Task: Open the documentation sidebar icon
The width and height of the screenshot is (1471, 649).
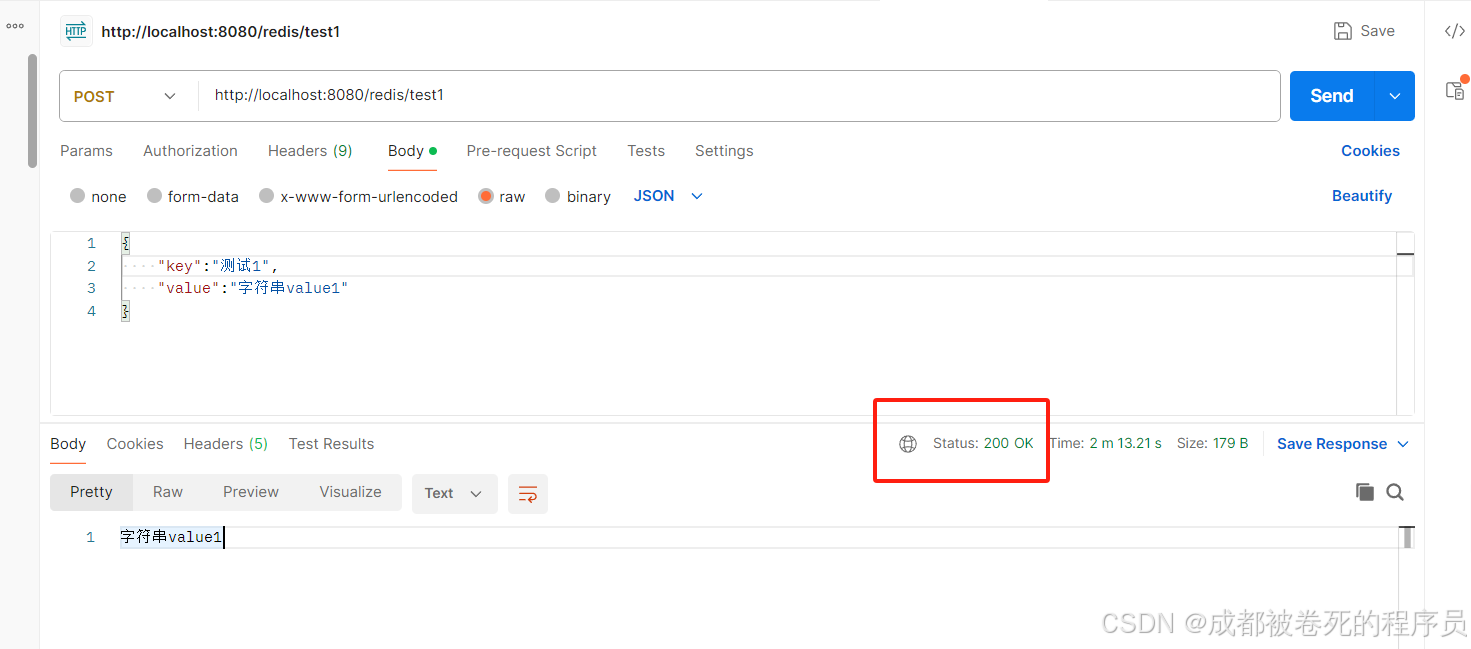Action: pyautogui.click(x=1456, y=89)
